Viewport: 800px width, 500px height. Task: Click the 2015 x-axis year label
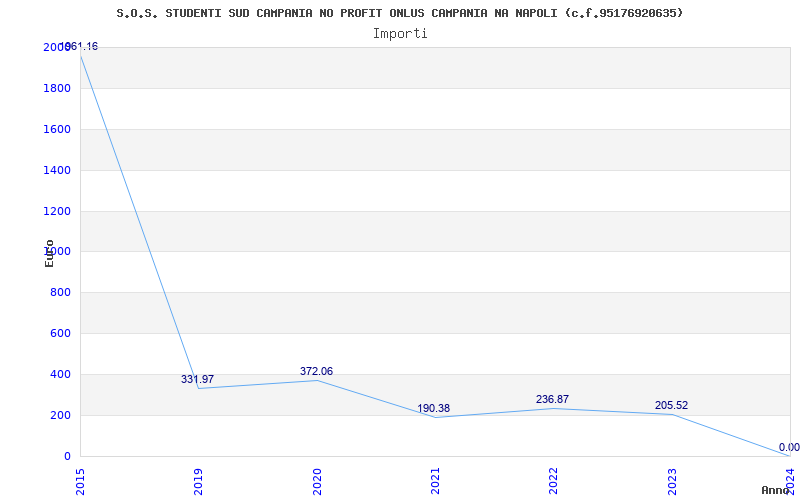coord(80,481)
